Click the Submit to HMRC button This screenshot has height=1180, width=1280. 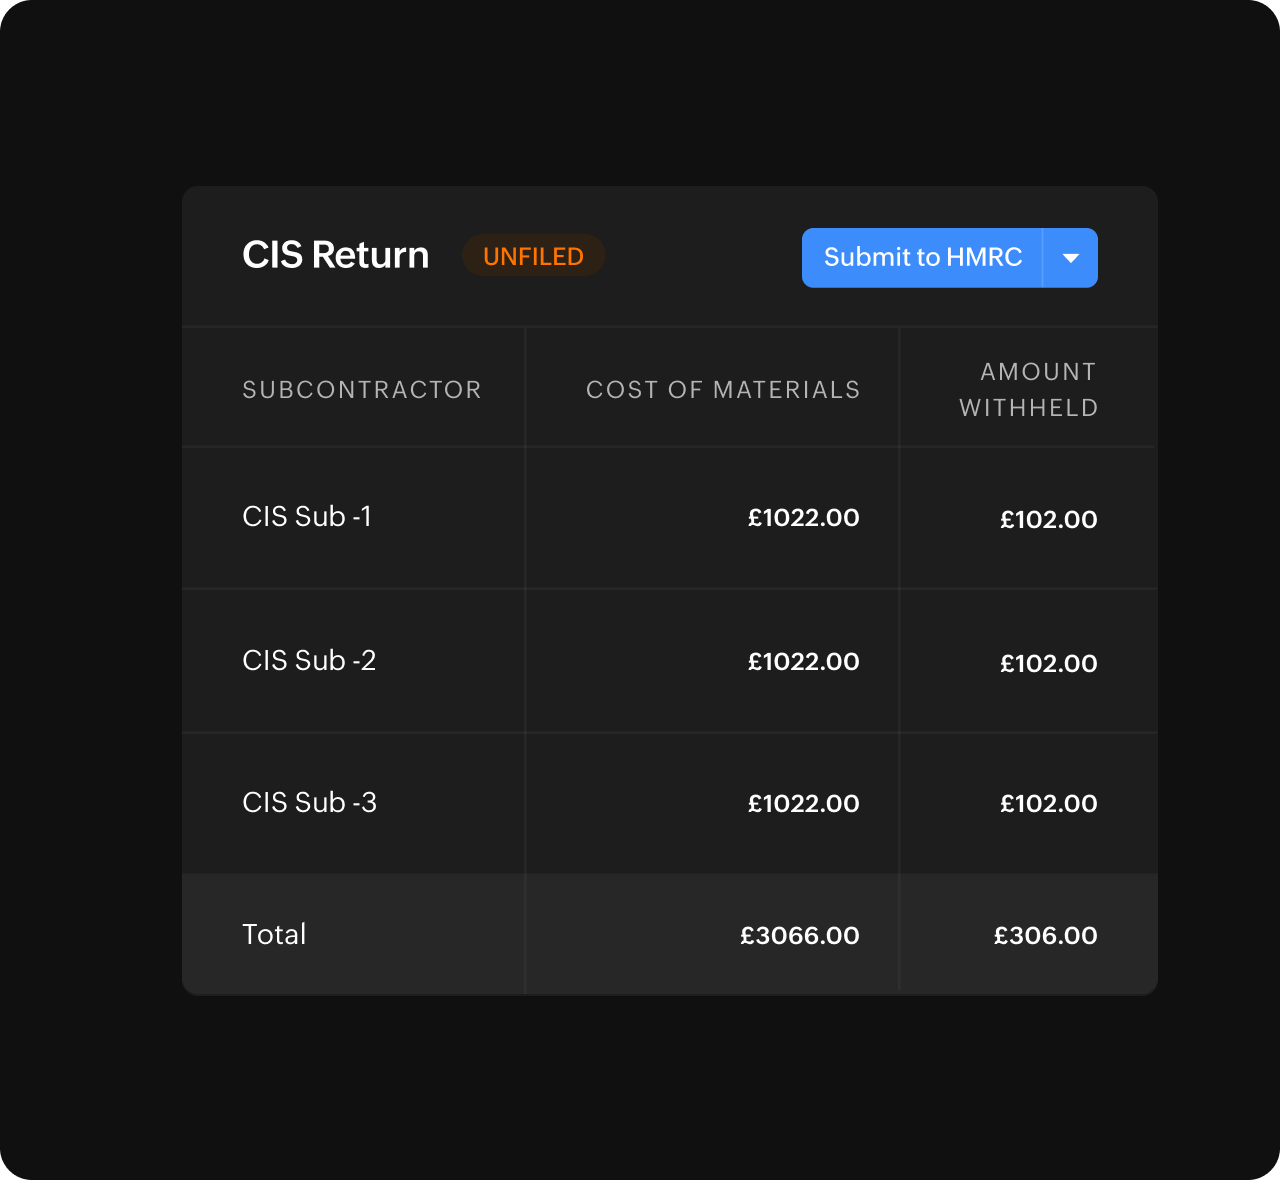922,258
